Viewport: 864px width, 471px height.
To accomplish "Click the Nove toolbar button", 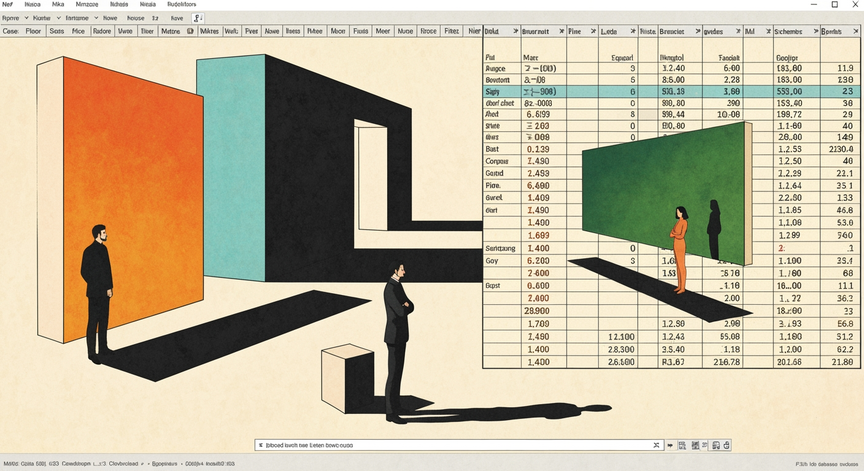I will [177, 18].
